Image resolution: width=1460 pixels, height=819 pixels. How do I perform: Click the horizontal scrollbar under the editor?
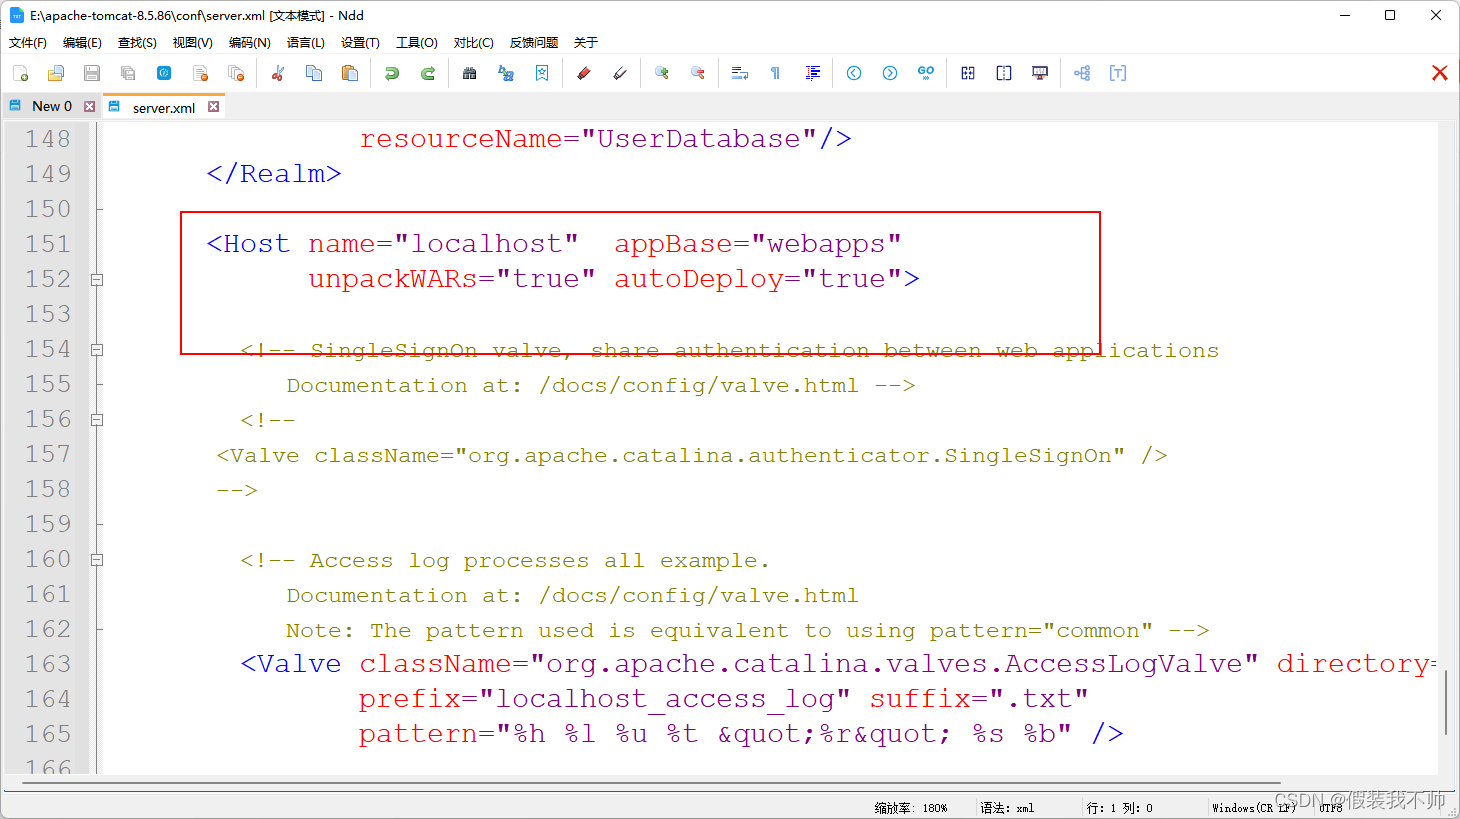(x=650, y=783)
